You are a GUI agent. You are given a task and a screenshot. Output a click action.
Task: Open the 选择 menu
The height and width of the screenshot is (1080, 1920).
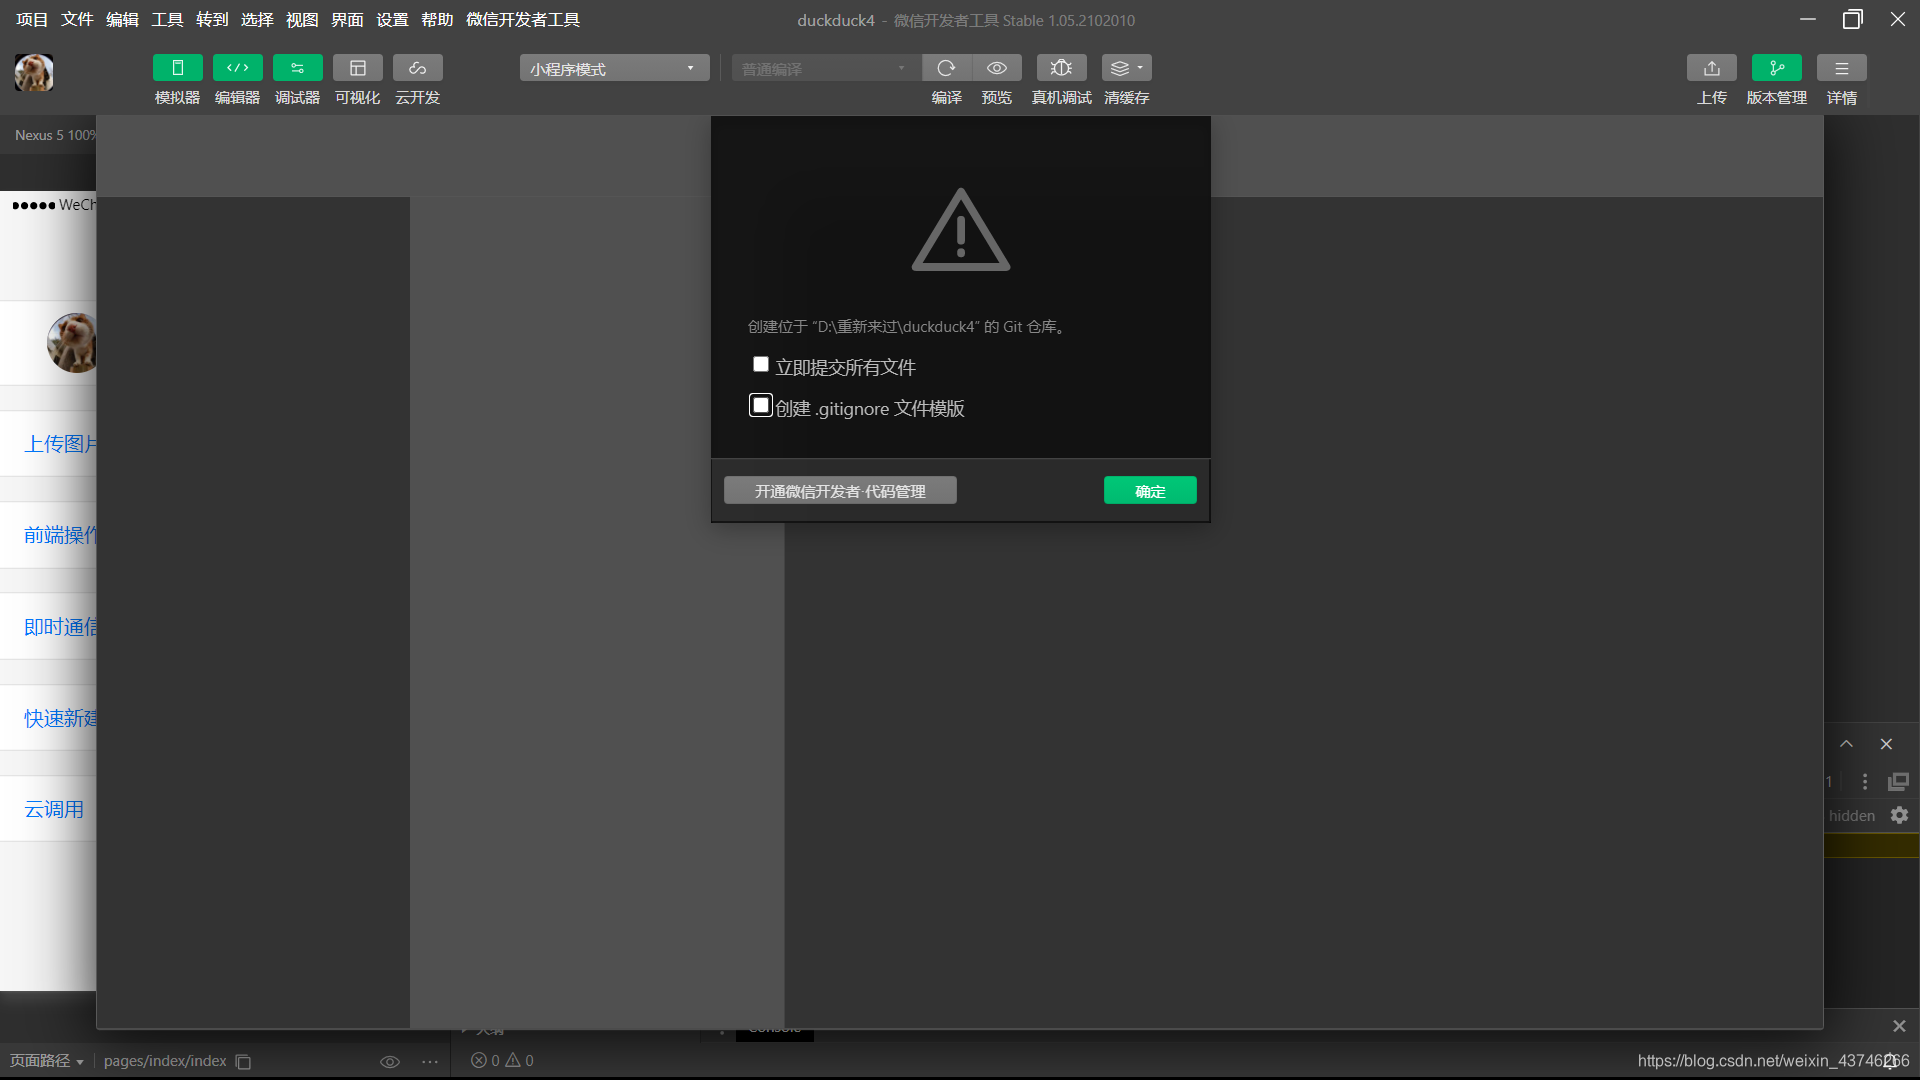[x=257, y=20]
